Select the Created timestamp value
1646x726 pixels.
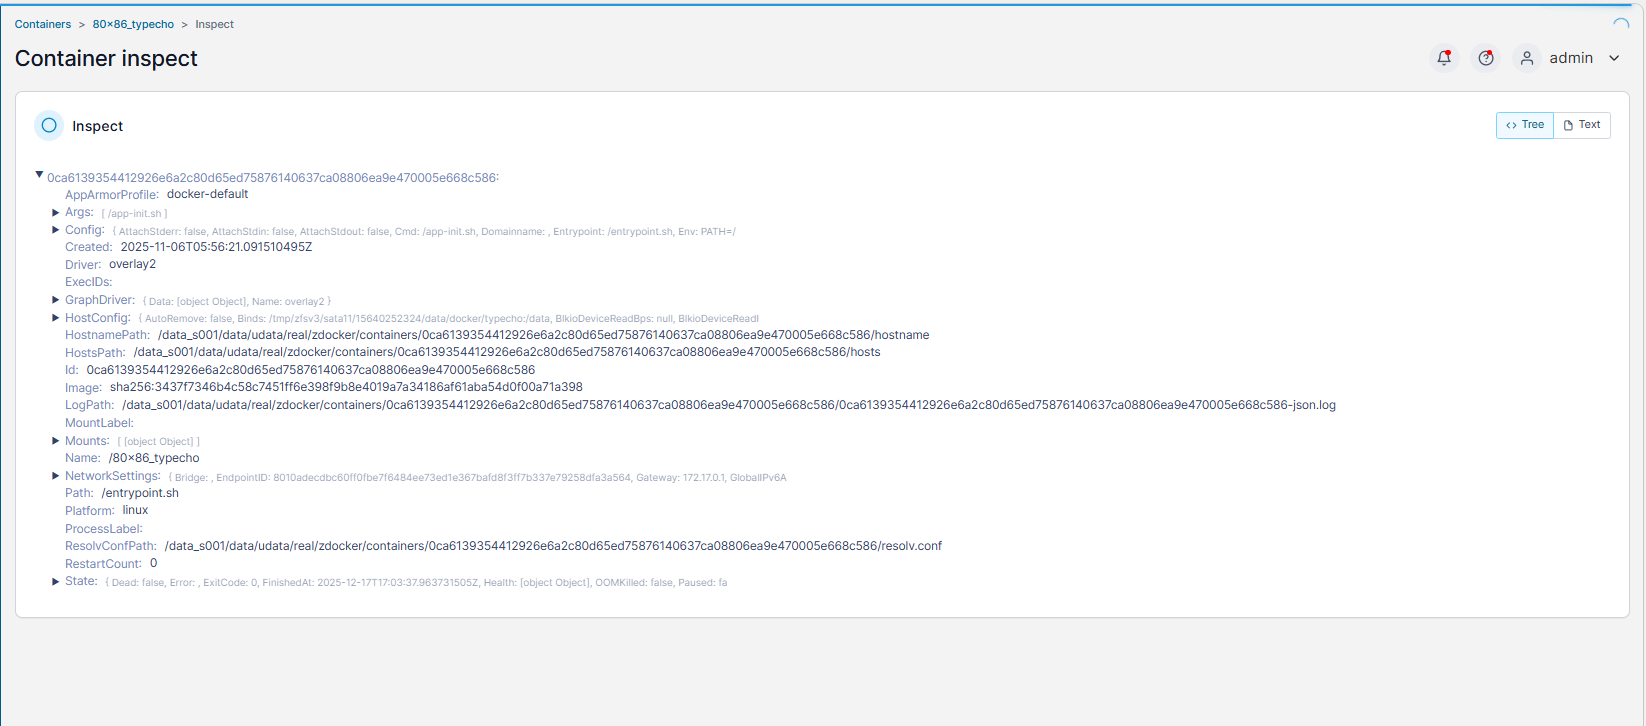point(217,247)
